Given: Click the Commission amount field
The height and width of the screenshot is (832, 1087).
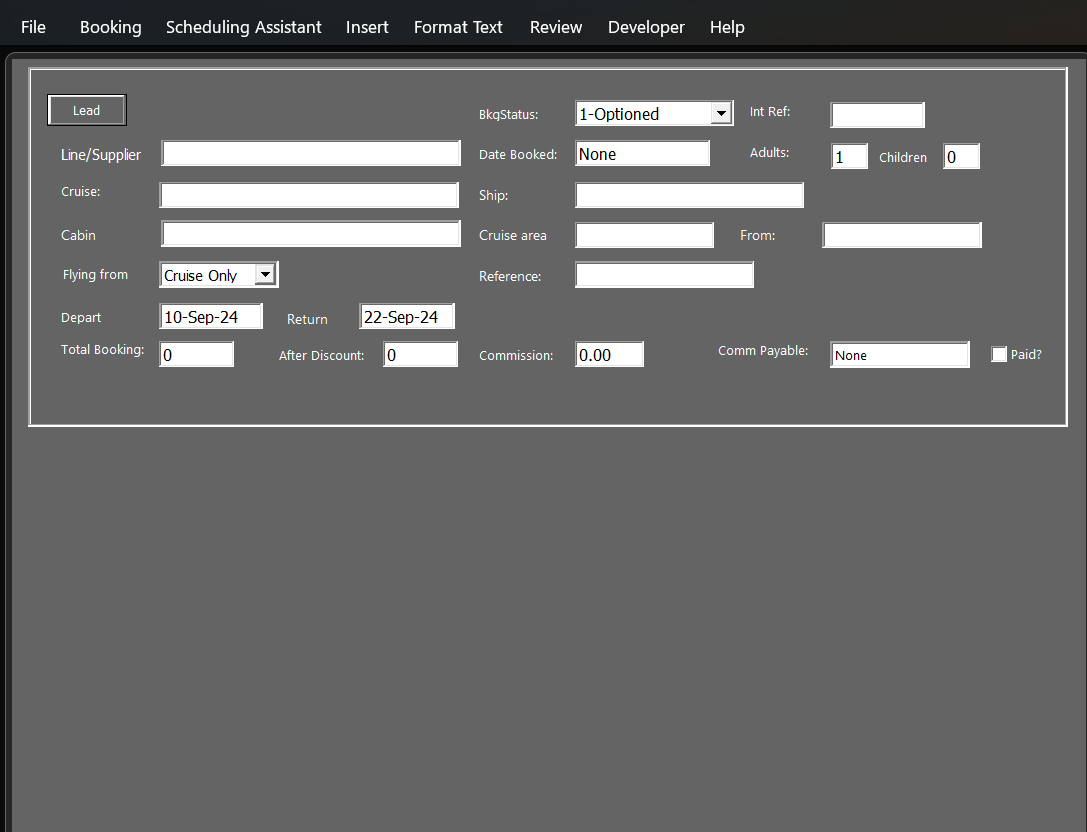Looking at the screenshot, I should coord(609,355).
